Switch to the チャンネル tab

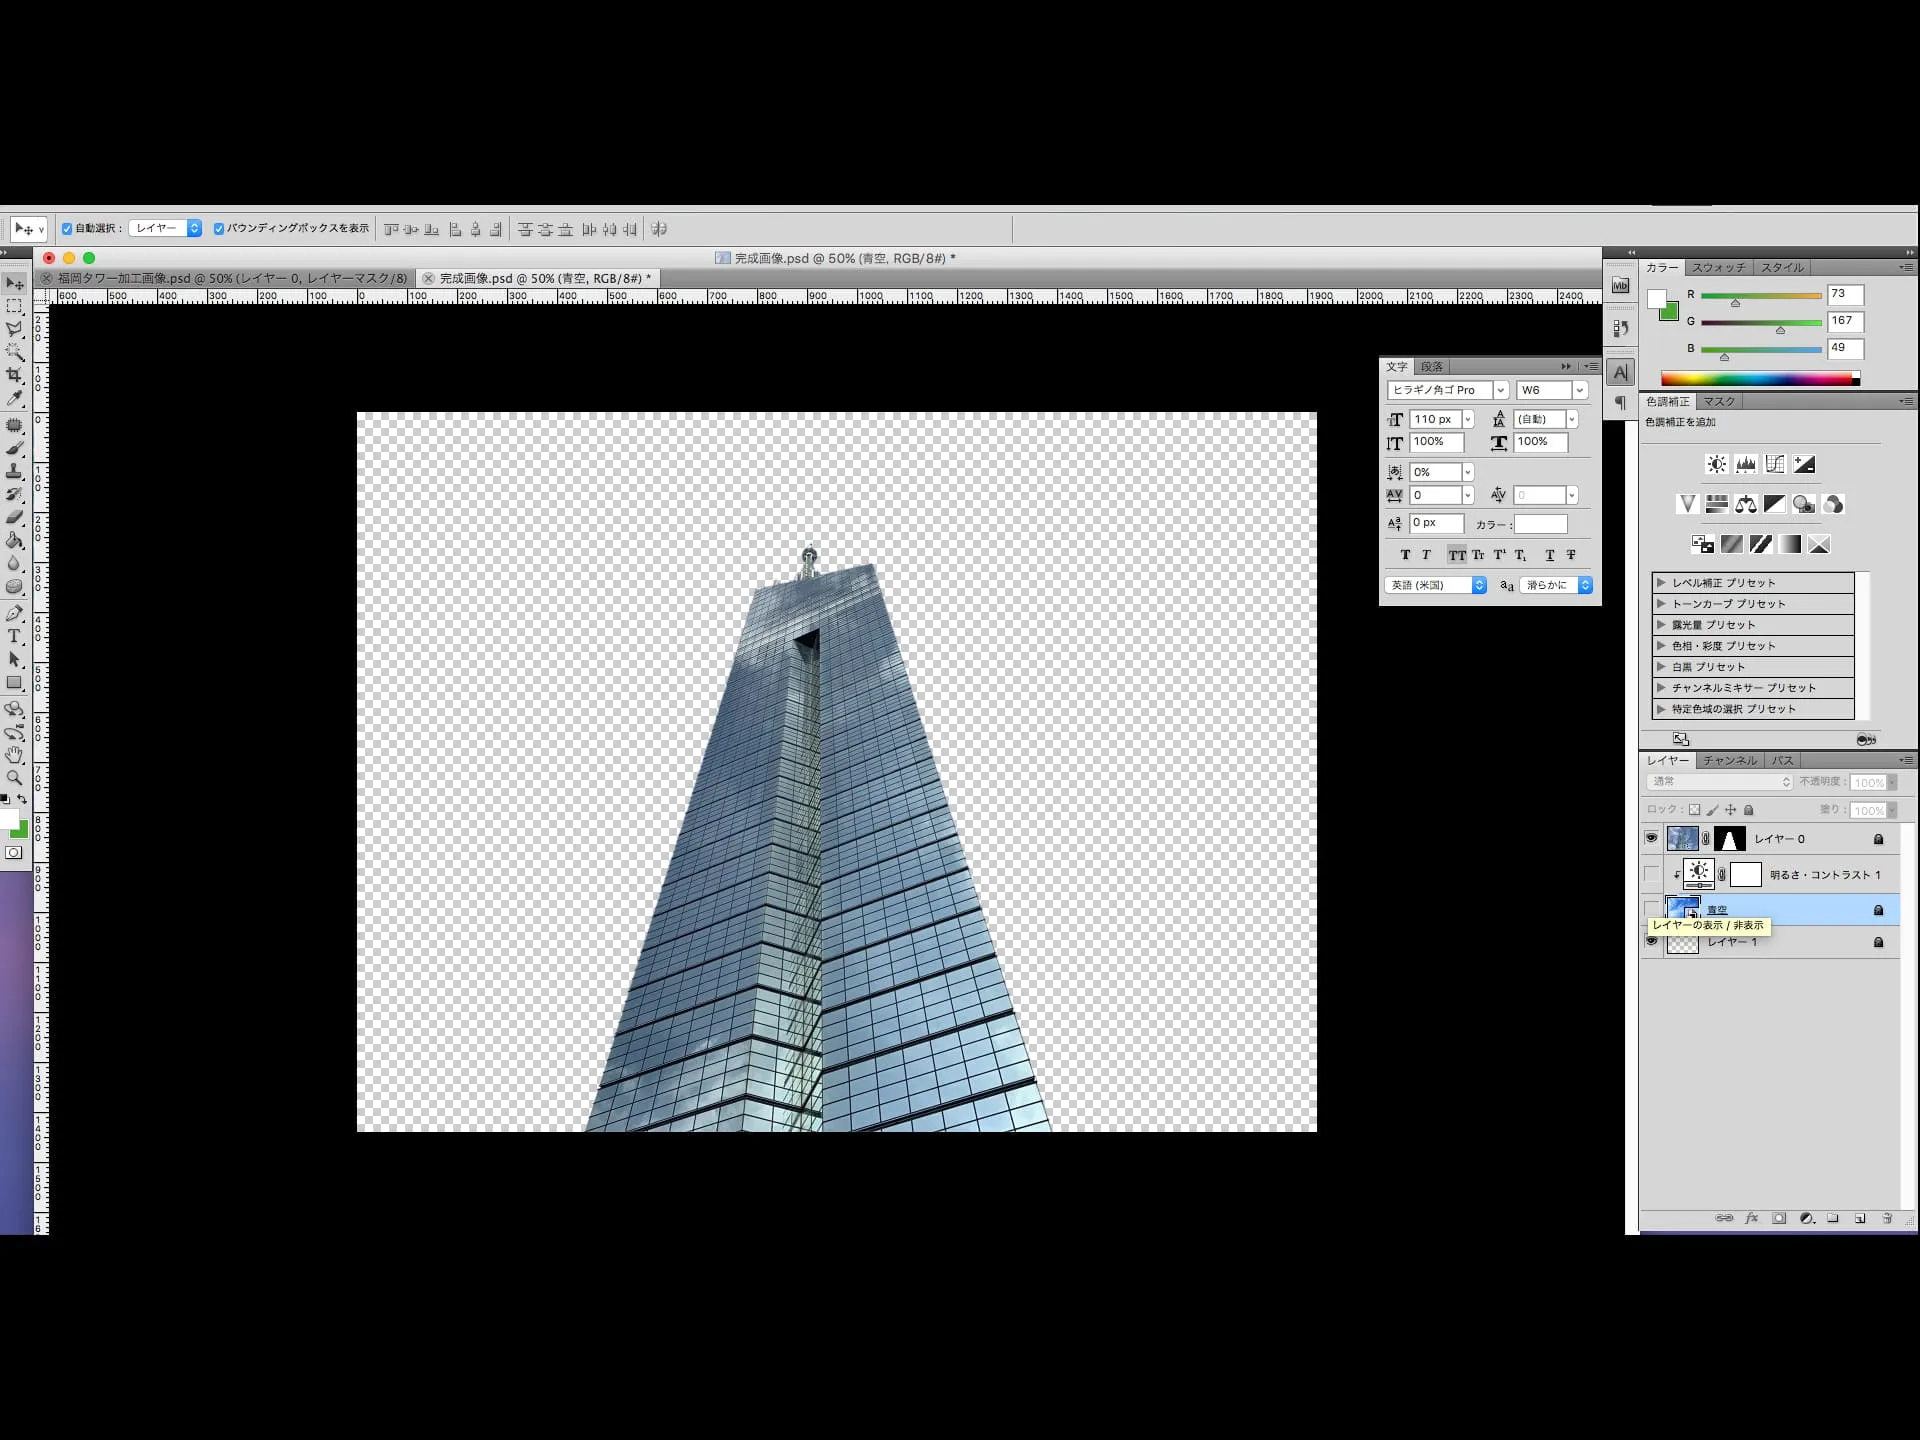[x=1730, y=761]
